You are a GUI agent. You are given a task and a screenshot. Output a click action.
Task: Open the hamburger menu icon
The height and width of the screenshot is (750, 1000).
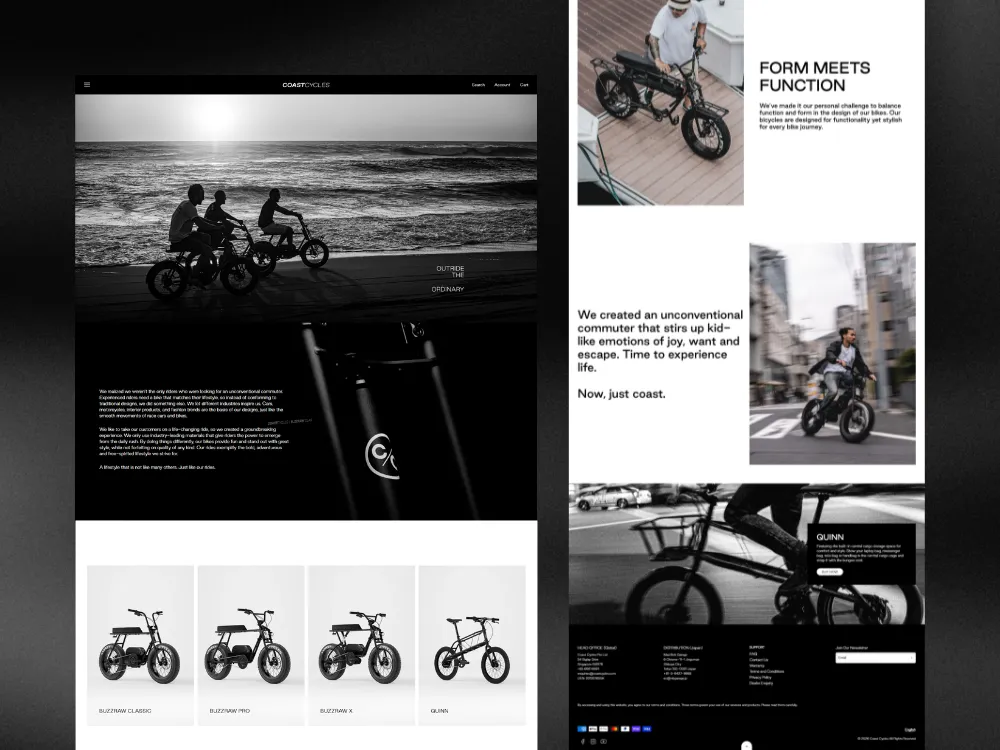87,84
